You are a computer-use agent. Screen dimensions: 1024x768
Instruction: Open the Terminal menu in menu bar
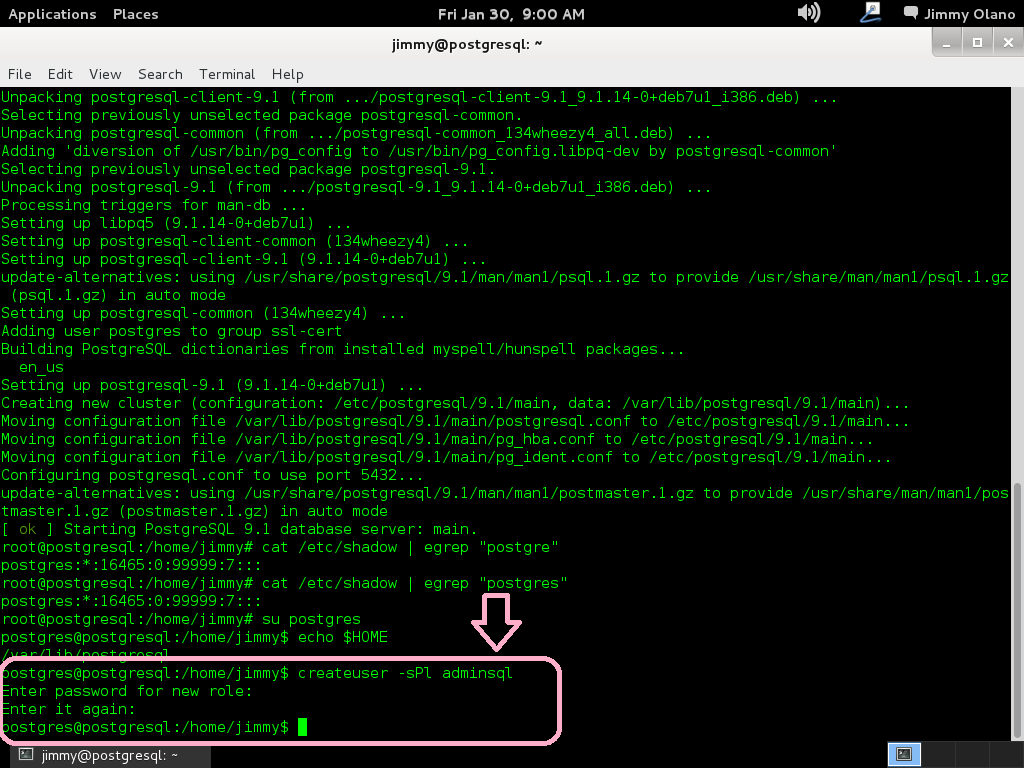click(227, 74)
